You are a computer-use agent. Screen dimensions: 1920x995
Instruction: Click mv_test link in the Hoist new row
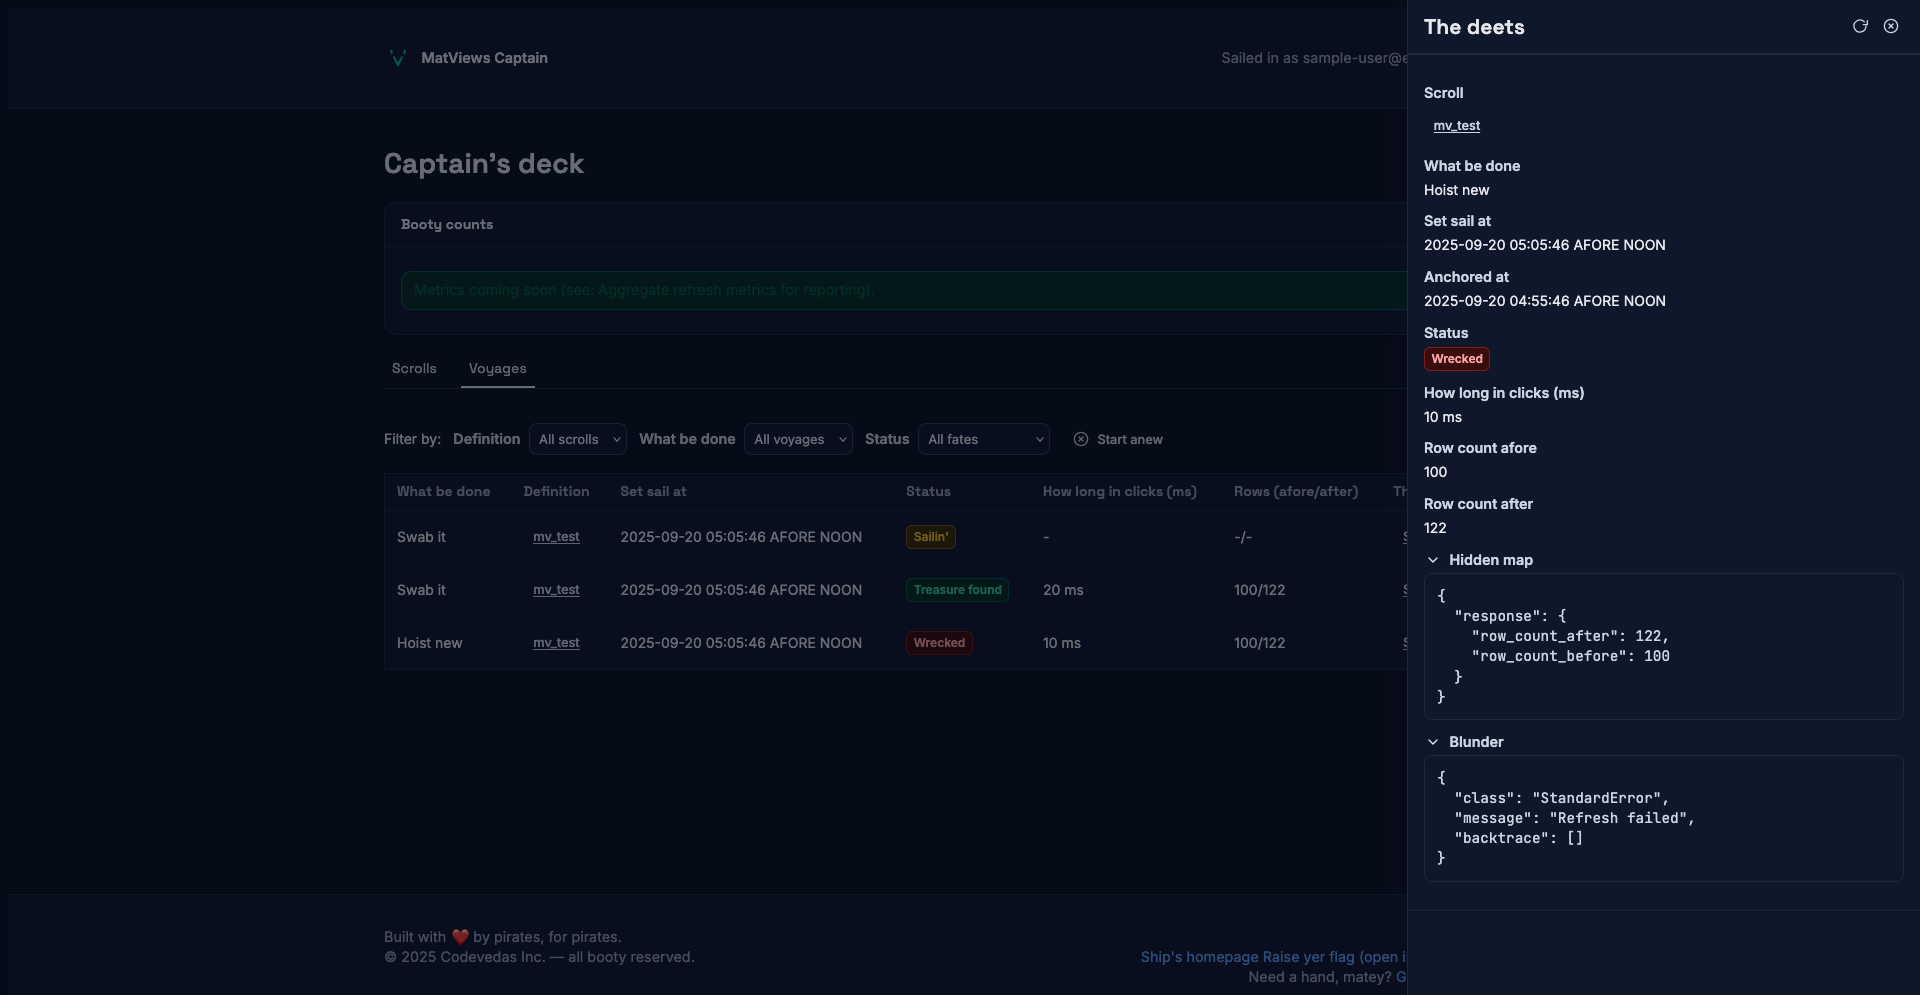coord(556,643)
